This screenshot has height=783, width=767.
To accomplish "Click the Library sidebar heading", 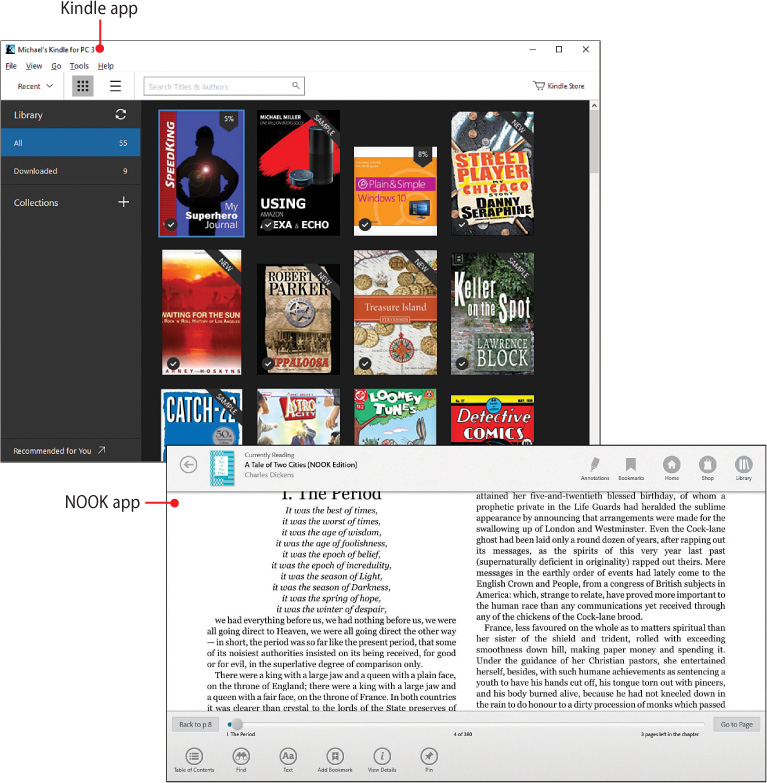I will coord(28,115).
